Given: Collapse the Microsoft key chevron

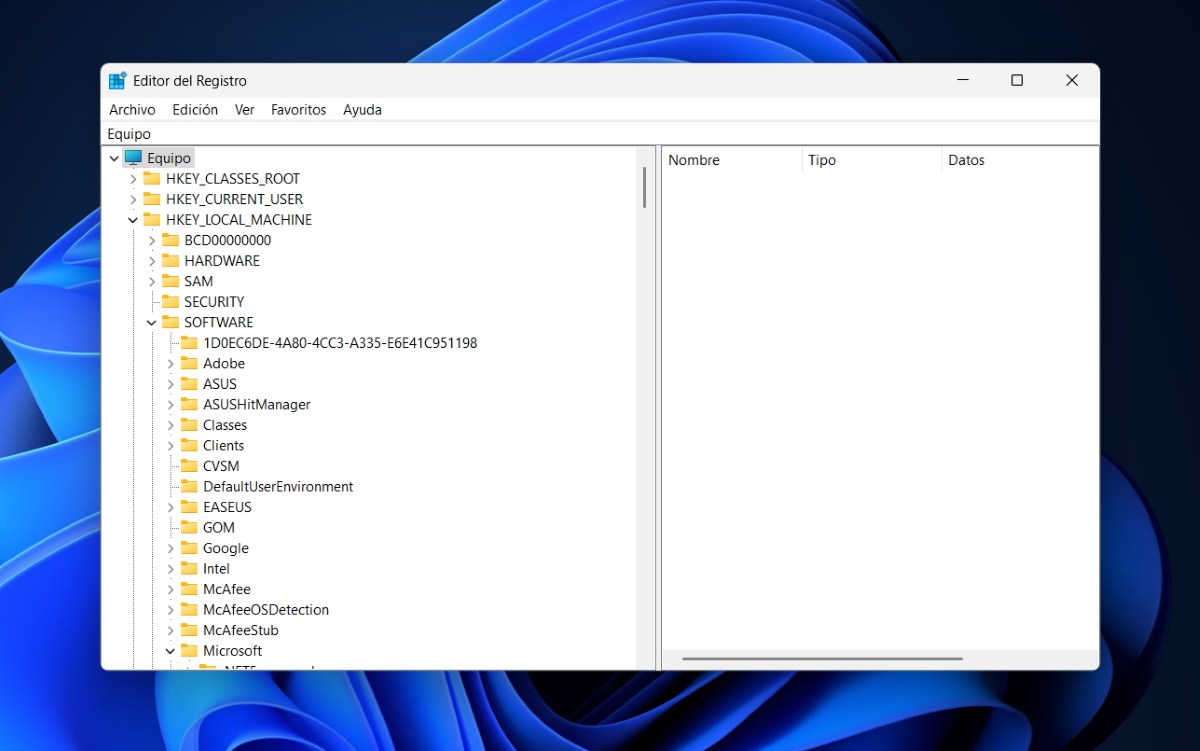Looking at the screenshot, I should click(170, 651).
